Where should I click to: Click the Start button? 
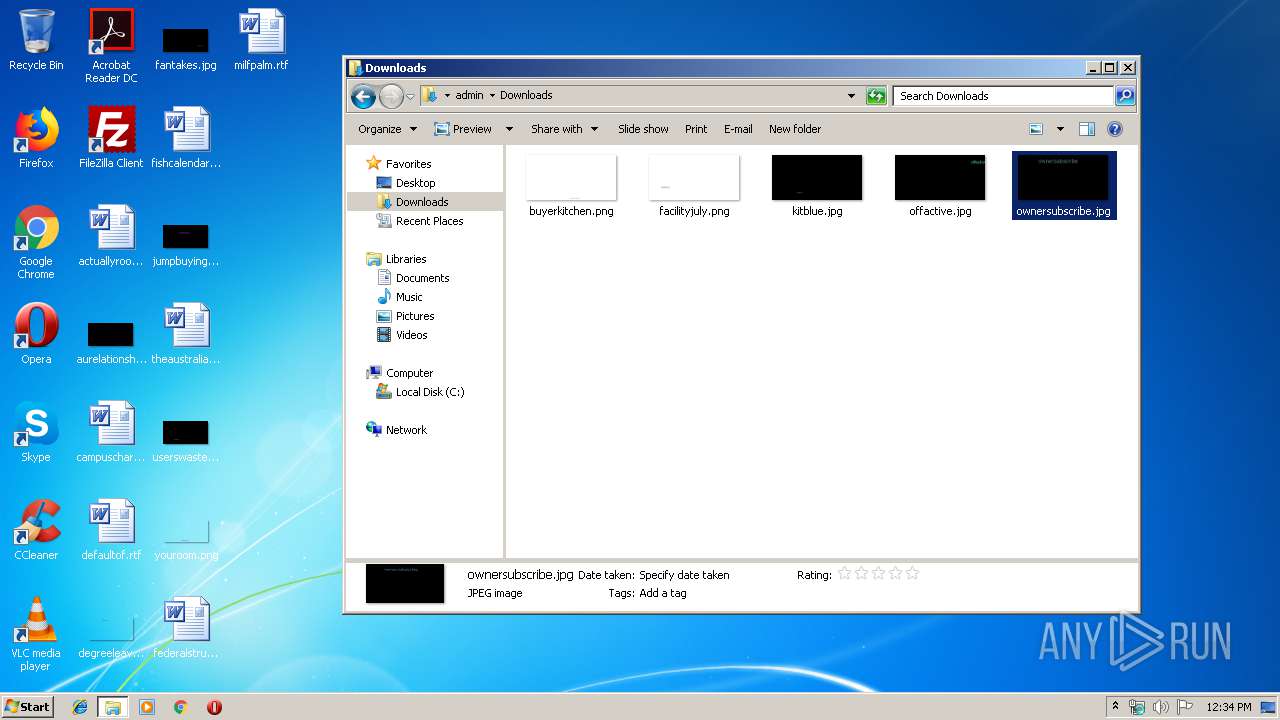click(28, 707)
